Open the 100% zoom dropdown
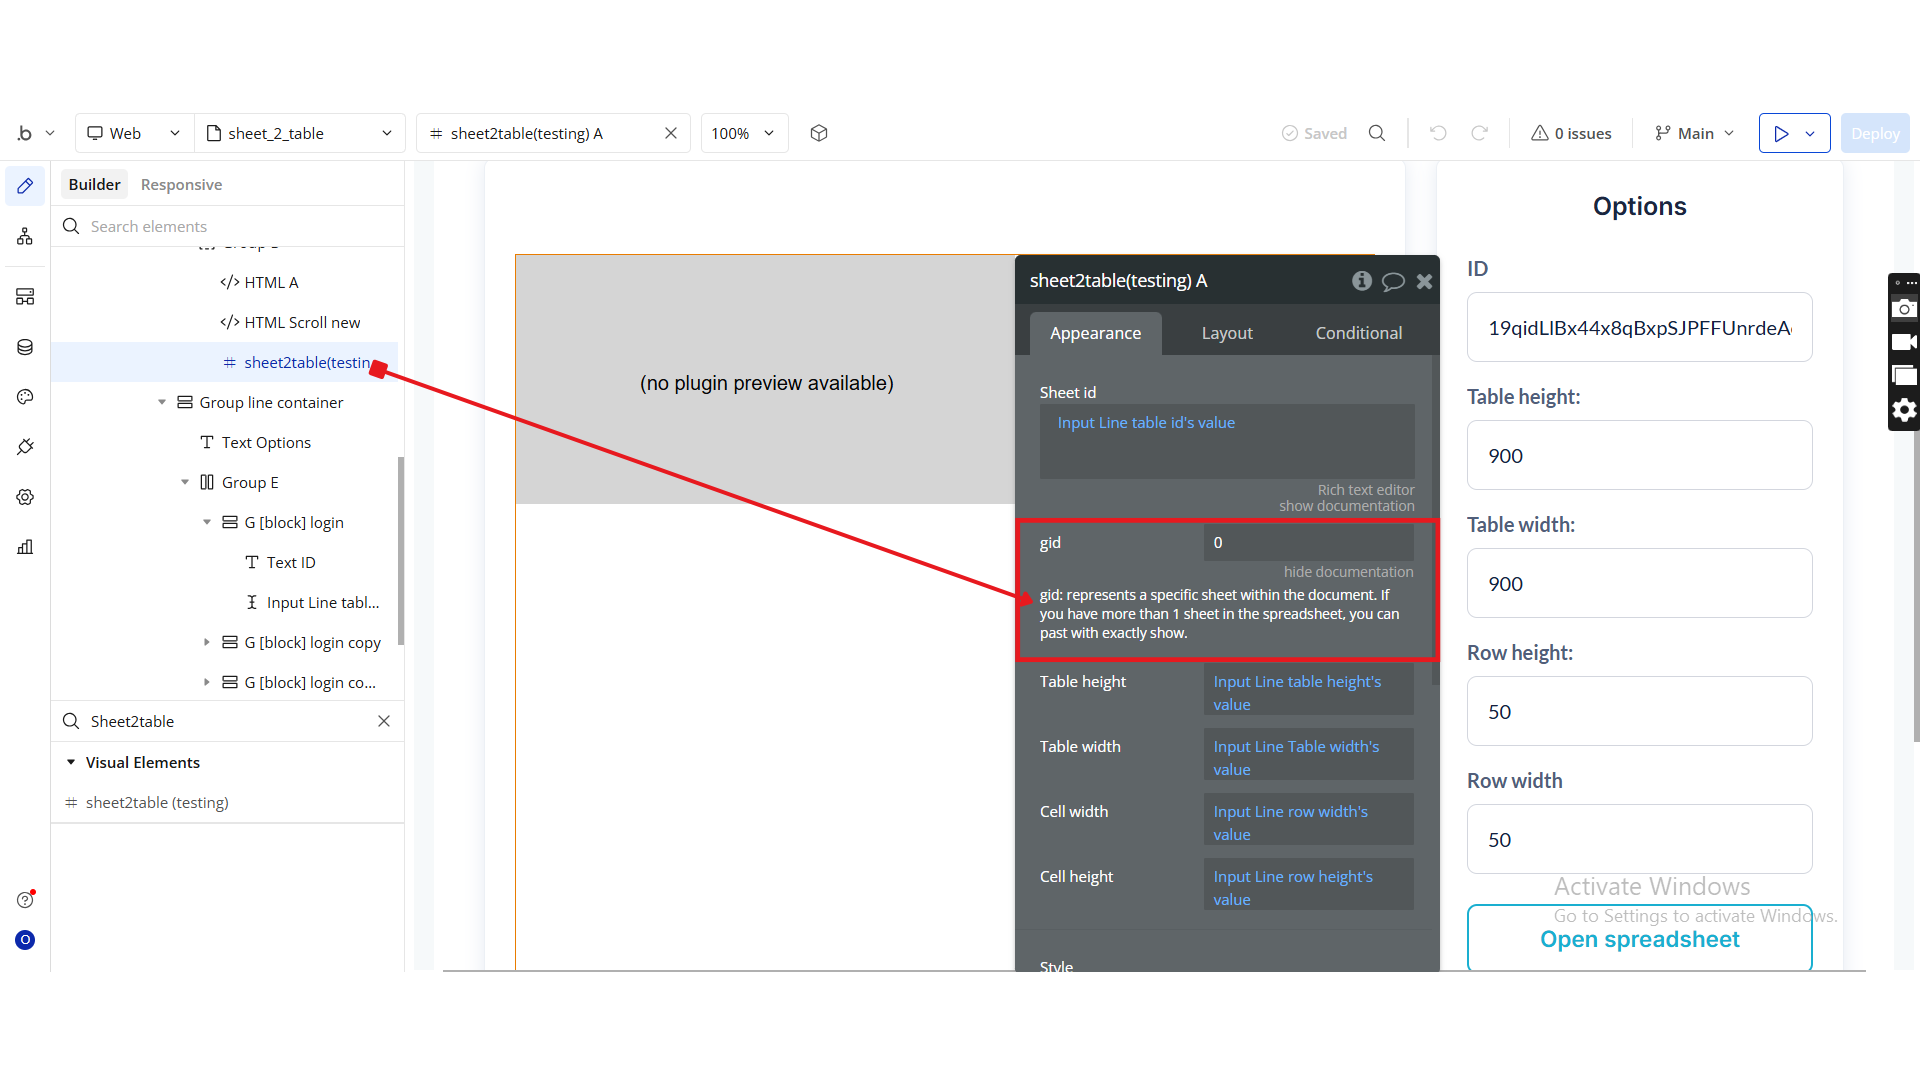The image size is (1920, 1080). click(744, 133)
